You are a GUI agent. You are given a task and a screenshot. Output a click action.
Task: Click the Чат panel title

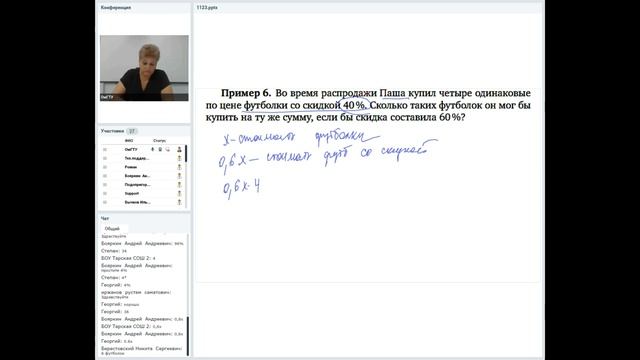tap(105, 218)
